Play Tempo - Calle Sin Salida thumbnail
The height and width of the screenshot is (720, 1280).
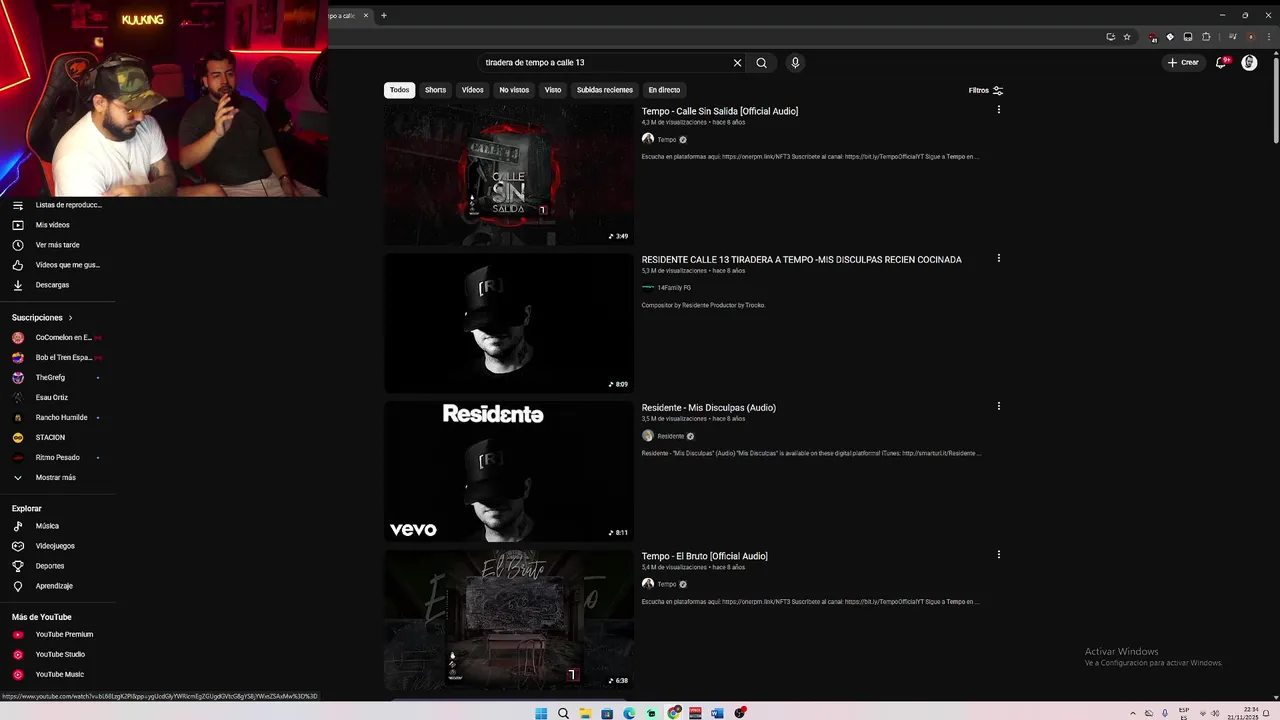tap(509, 175)
